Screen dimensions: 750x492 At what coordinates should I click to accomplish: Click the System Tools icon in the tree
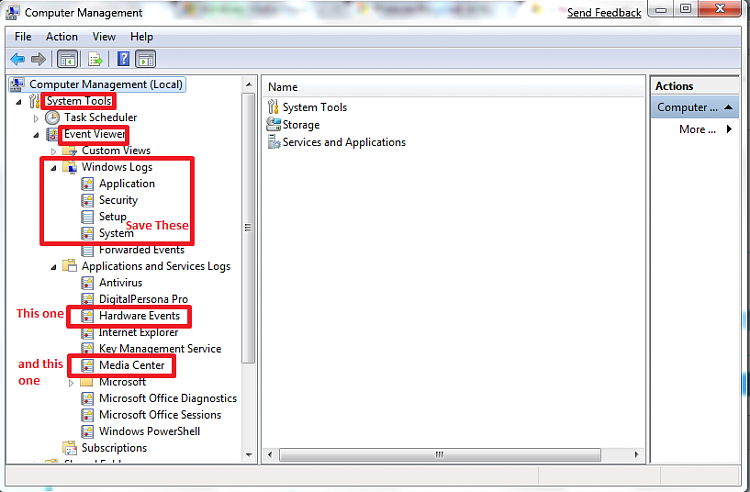coord(34,101)
